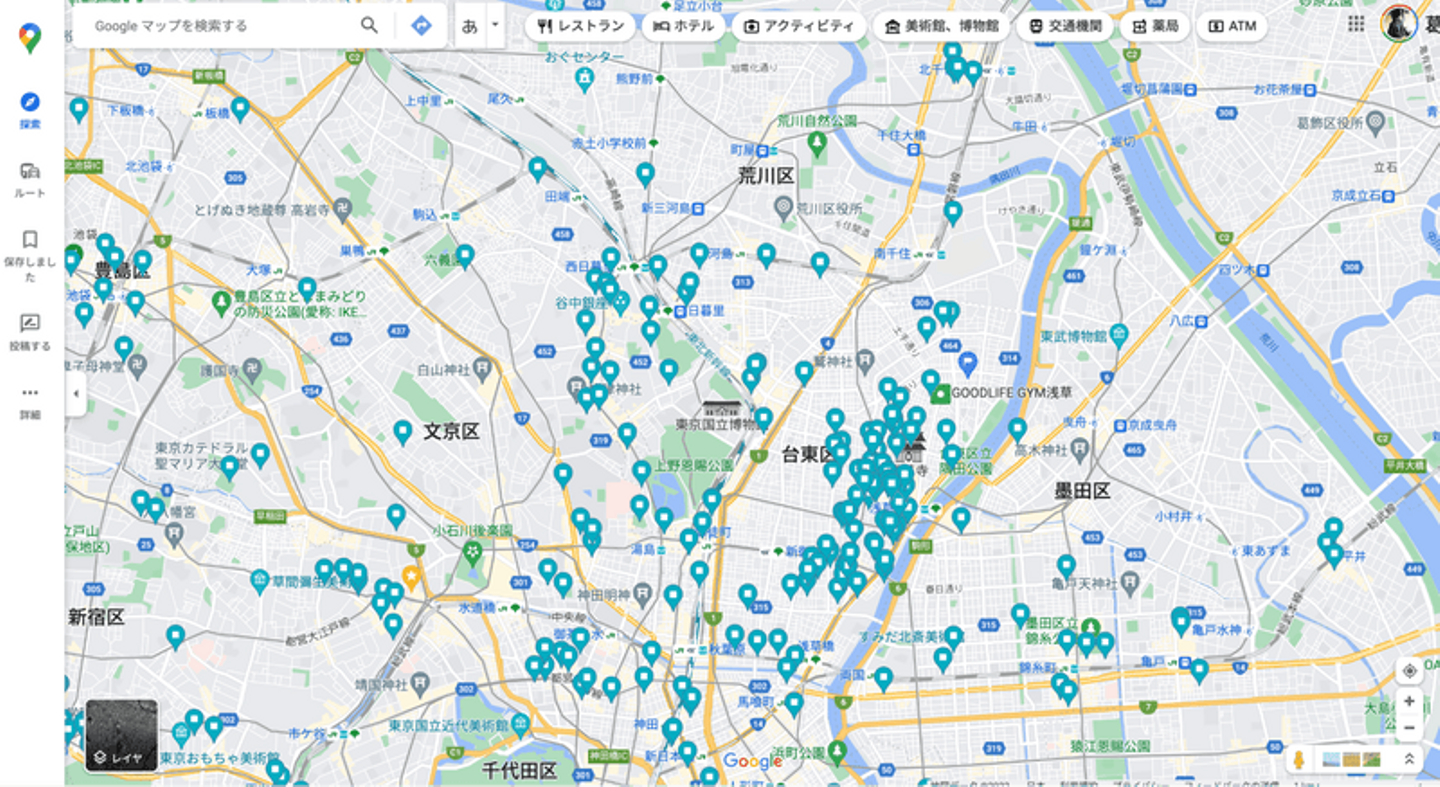
Task: Click the あ input mode button
Action: 470,25
